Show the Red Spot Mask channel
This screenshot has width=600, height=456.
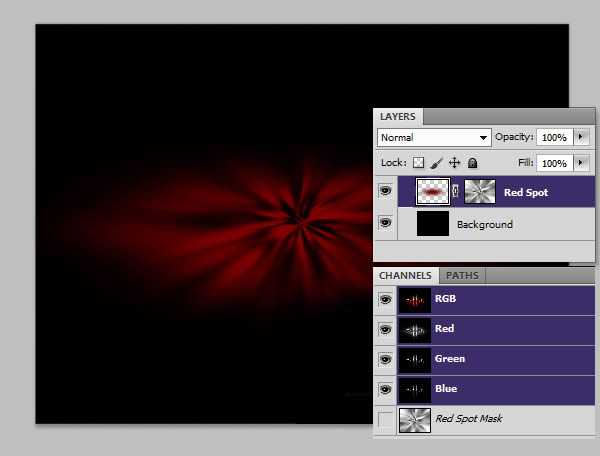[385, 419]
